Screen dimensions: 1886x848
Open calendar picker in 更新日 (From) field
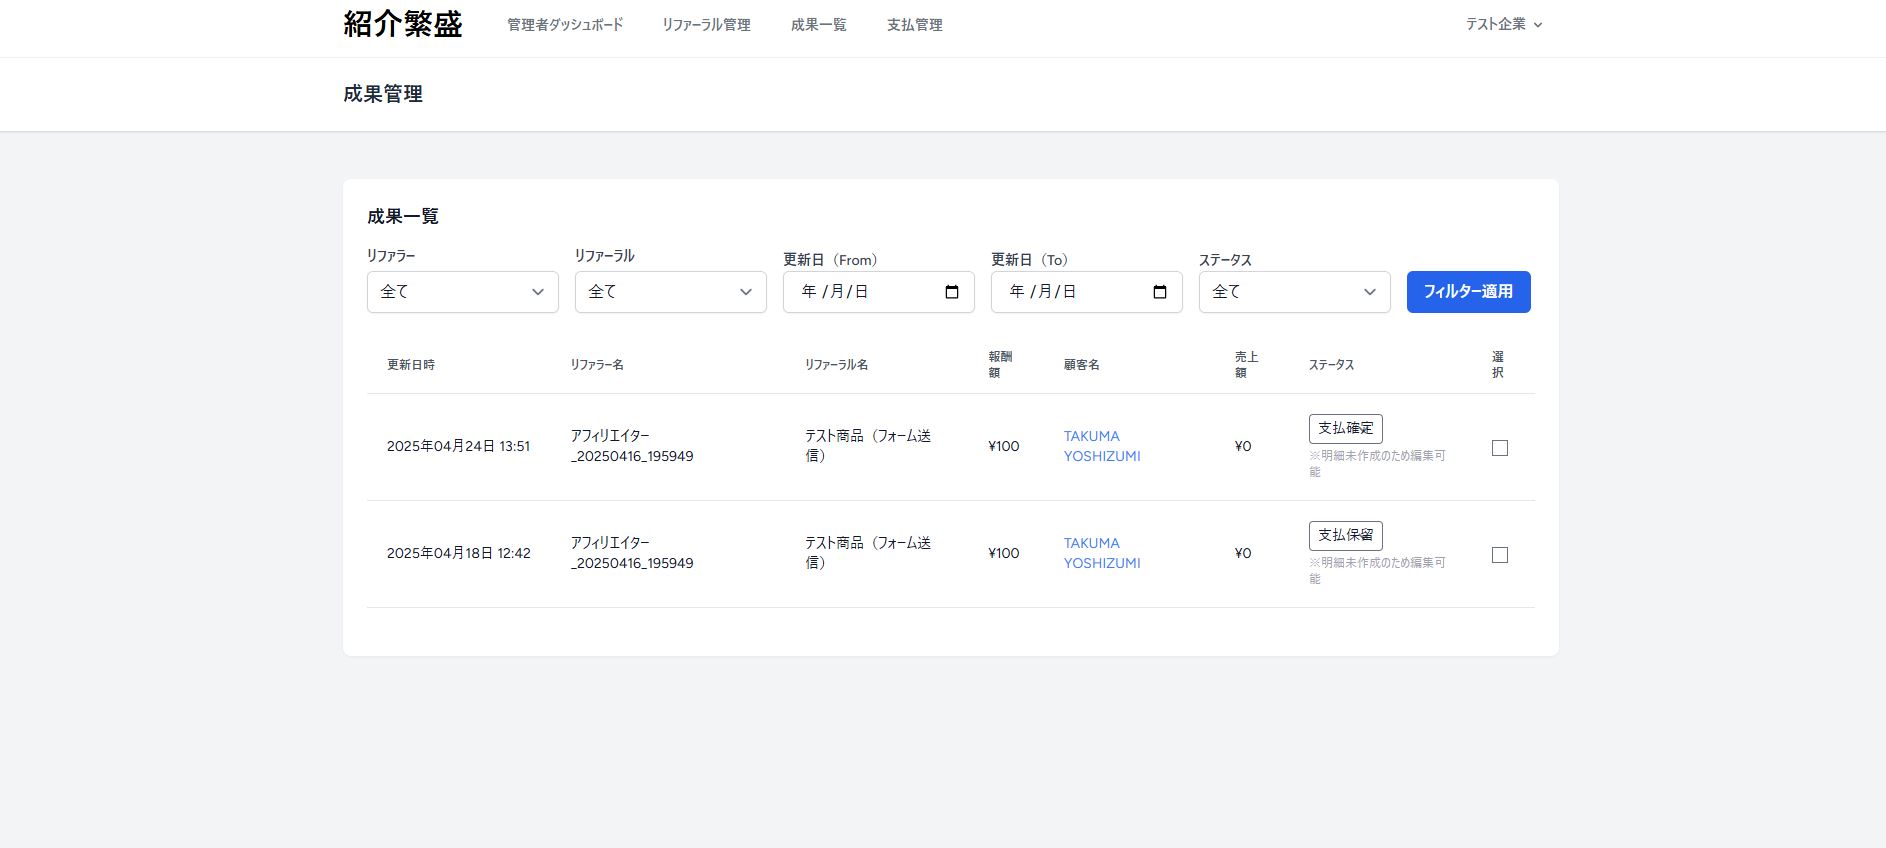(x=952, y=292)
